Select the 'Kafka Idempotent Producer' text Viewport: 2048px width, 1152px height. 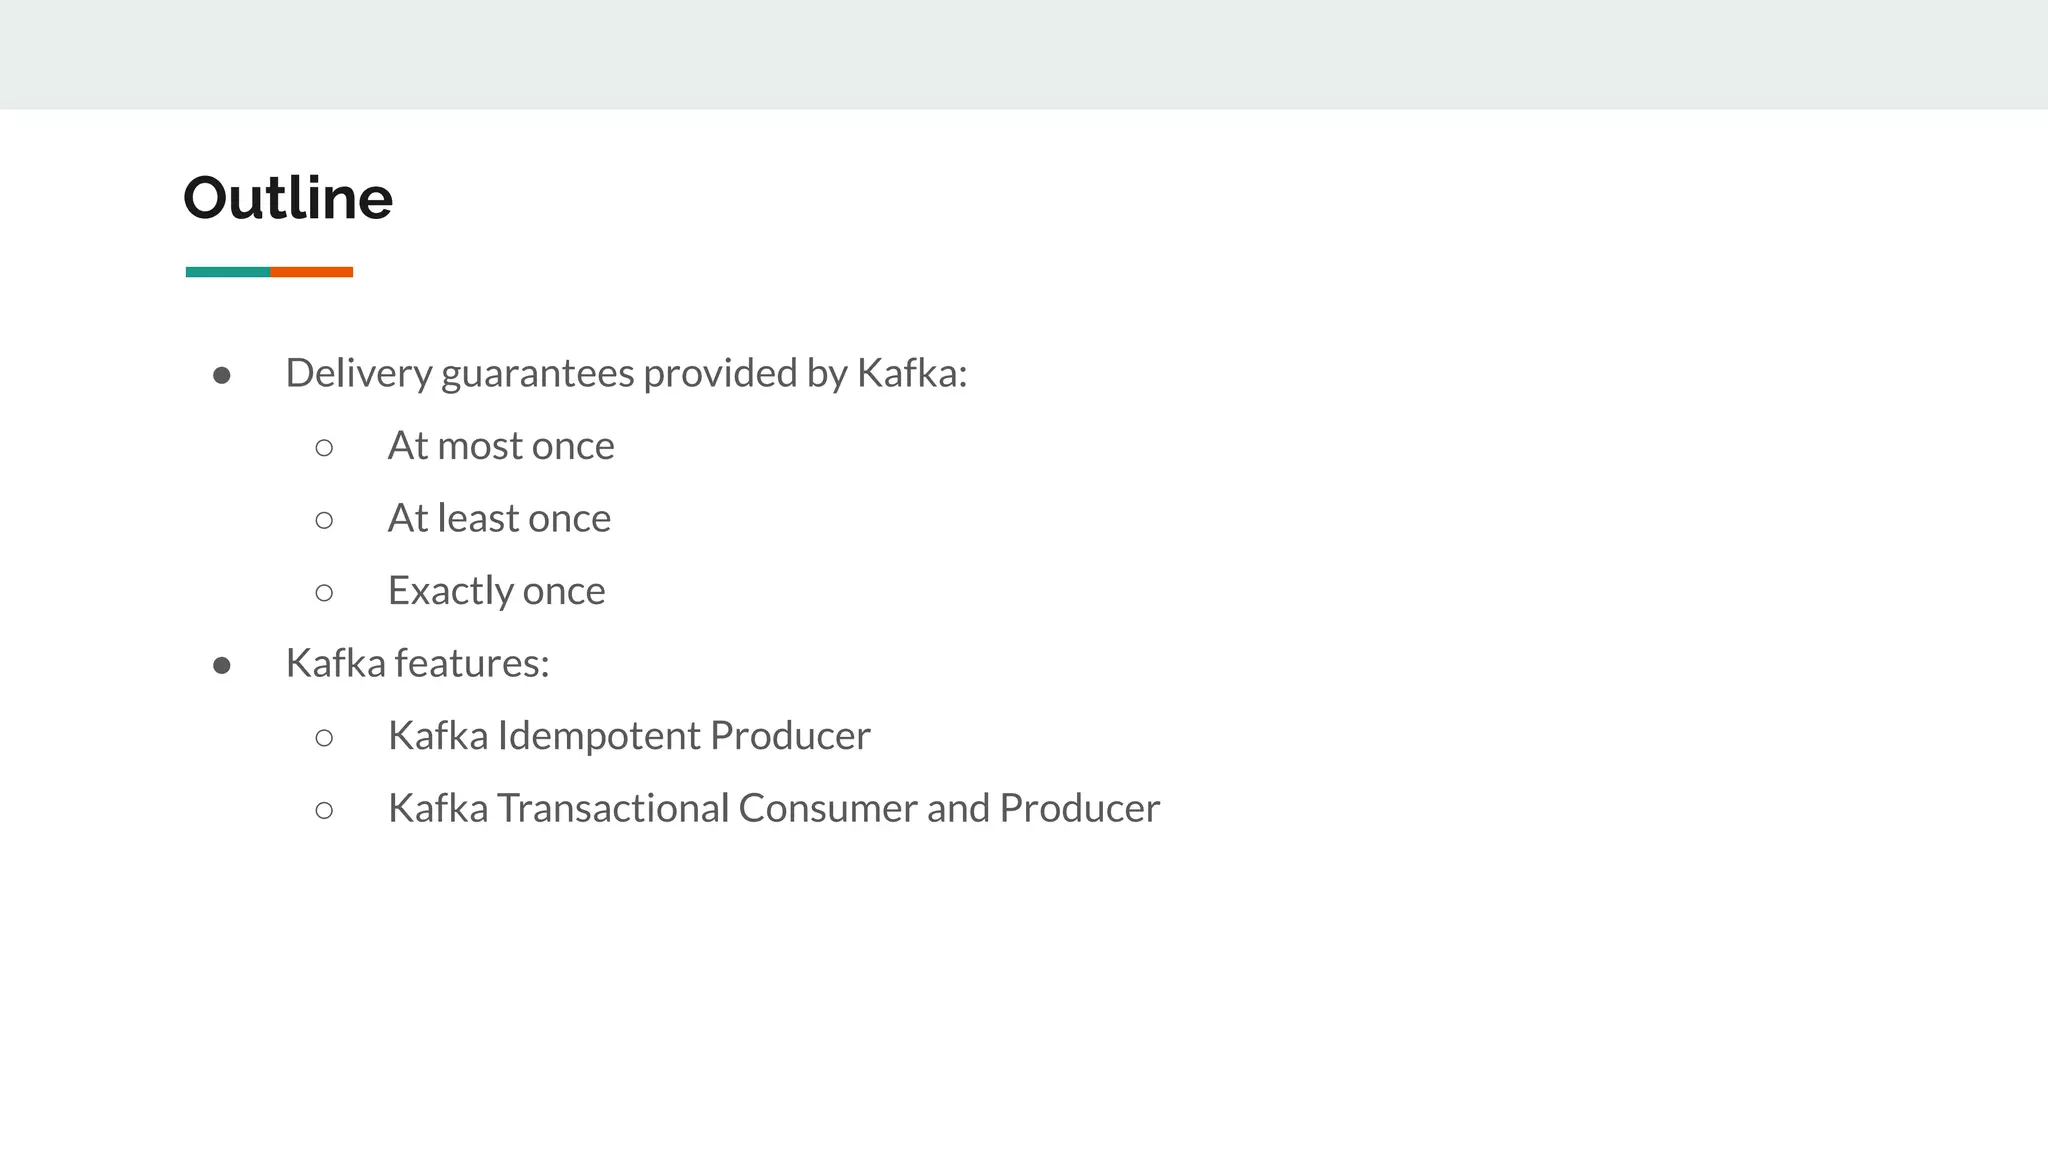pyautogui.click(x=629, y=736)
